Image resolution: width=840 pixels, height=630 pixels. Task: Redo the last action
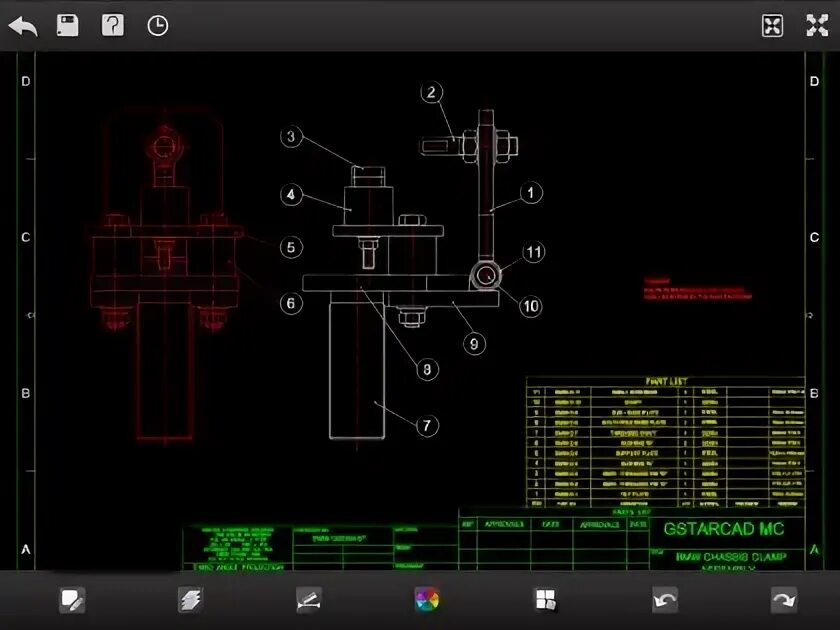coord(784,600)
